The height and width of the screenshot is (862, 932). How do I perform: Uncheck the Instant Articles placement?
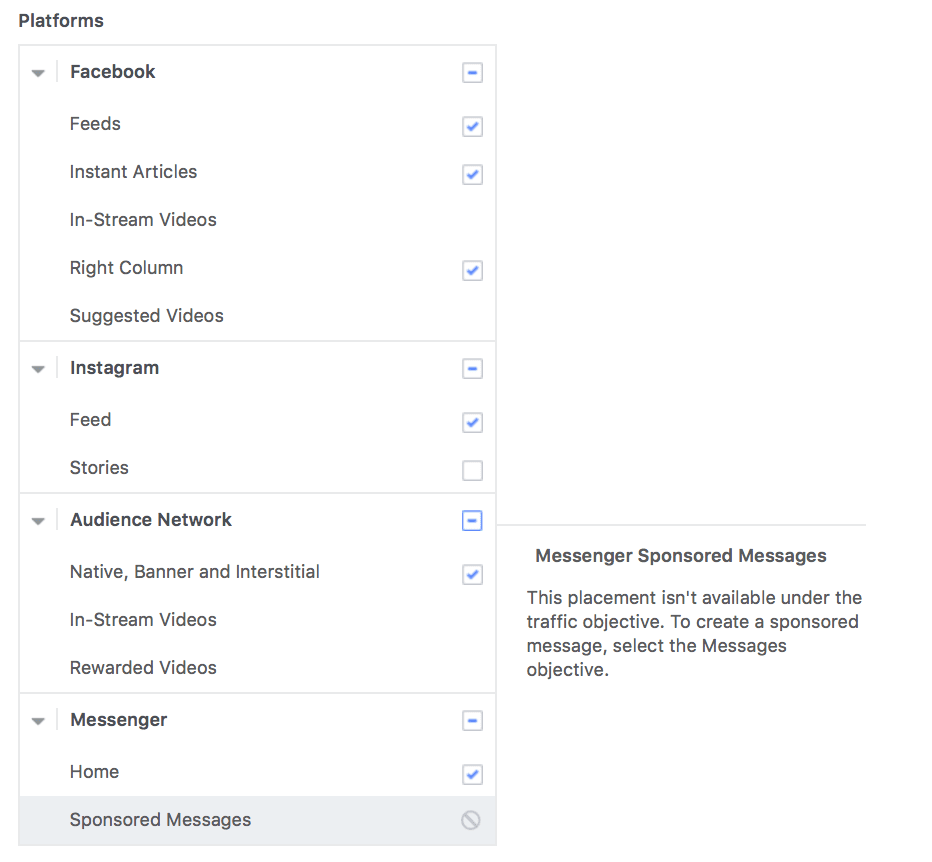click(x=472, y=174)
